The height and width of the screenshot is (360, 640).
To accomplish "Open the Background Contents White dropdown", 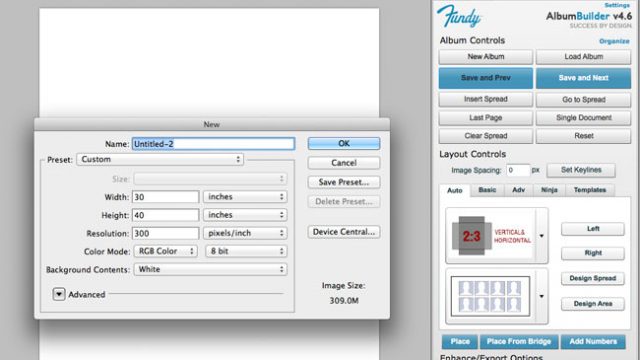I will (210, 269).
